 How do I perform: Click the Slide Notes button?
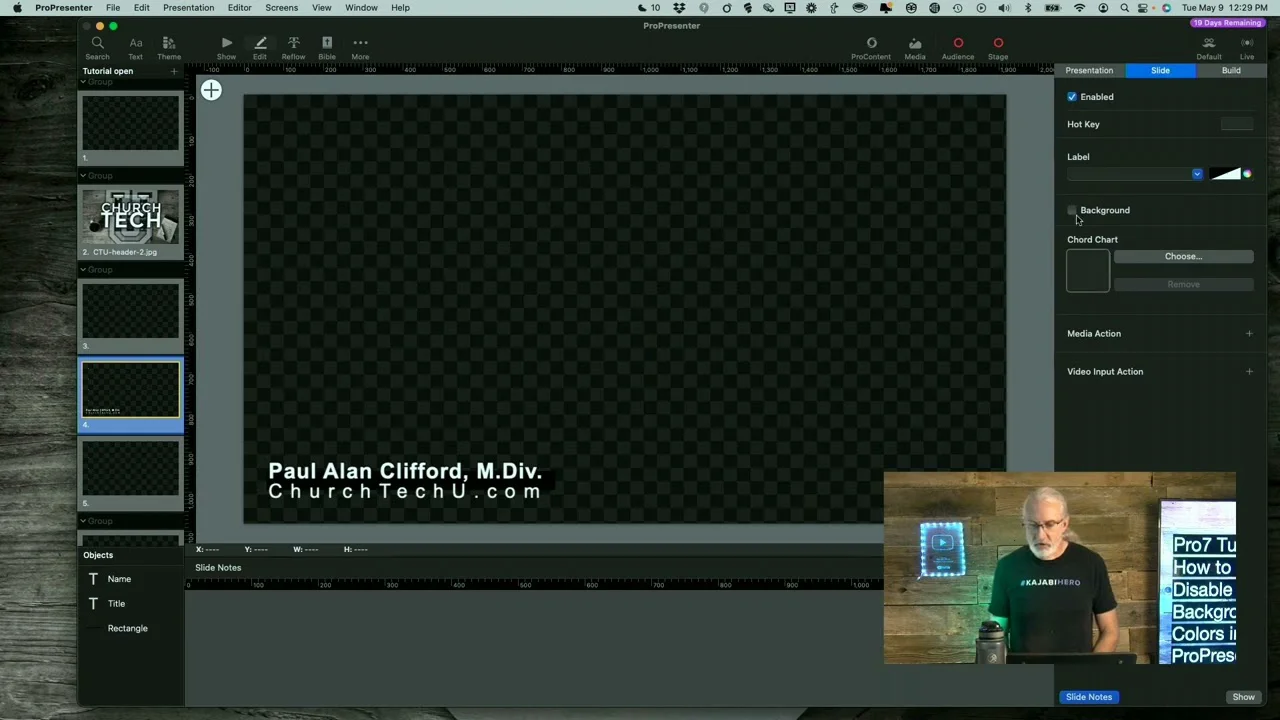click(1088, 697)
